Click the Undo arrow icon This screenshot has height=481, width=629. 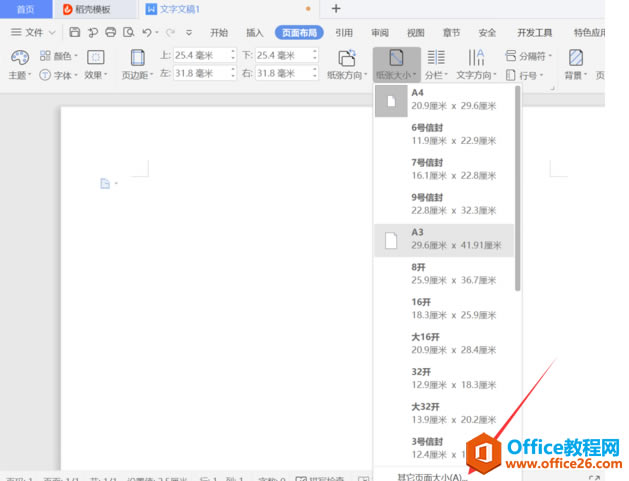tap(147, 32)
